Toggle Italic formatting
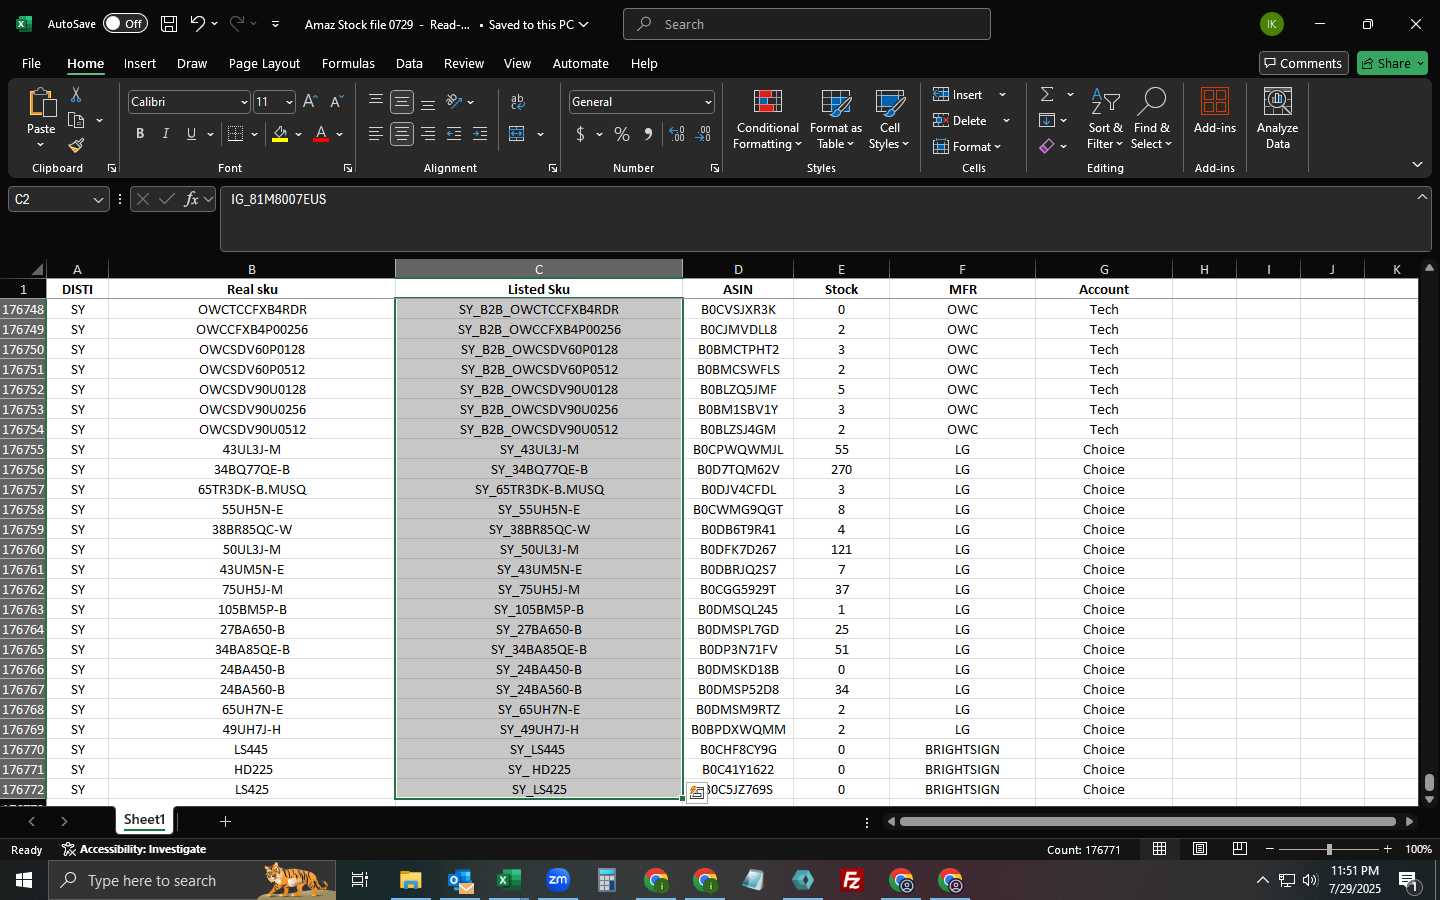The image size is (1440, 900). (x=166, y=134)
